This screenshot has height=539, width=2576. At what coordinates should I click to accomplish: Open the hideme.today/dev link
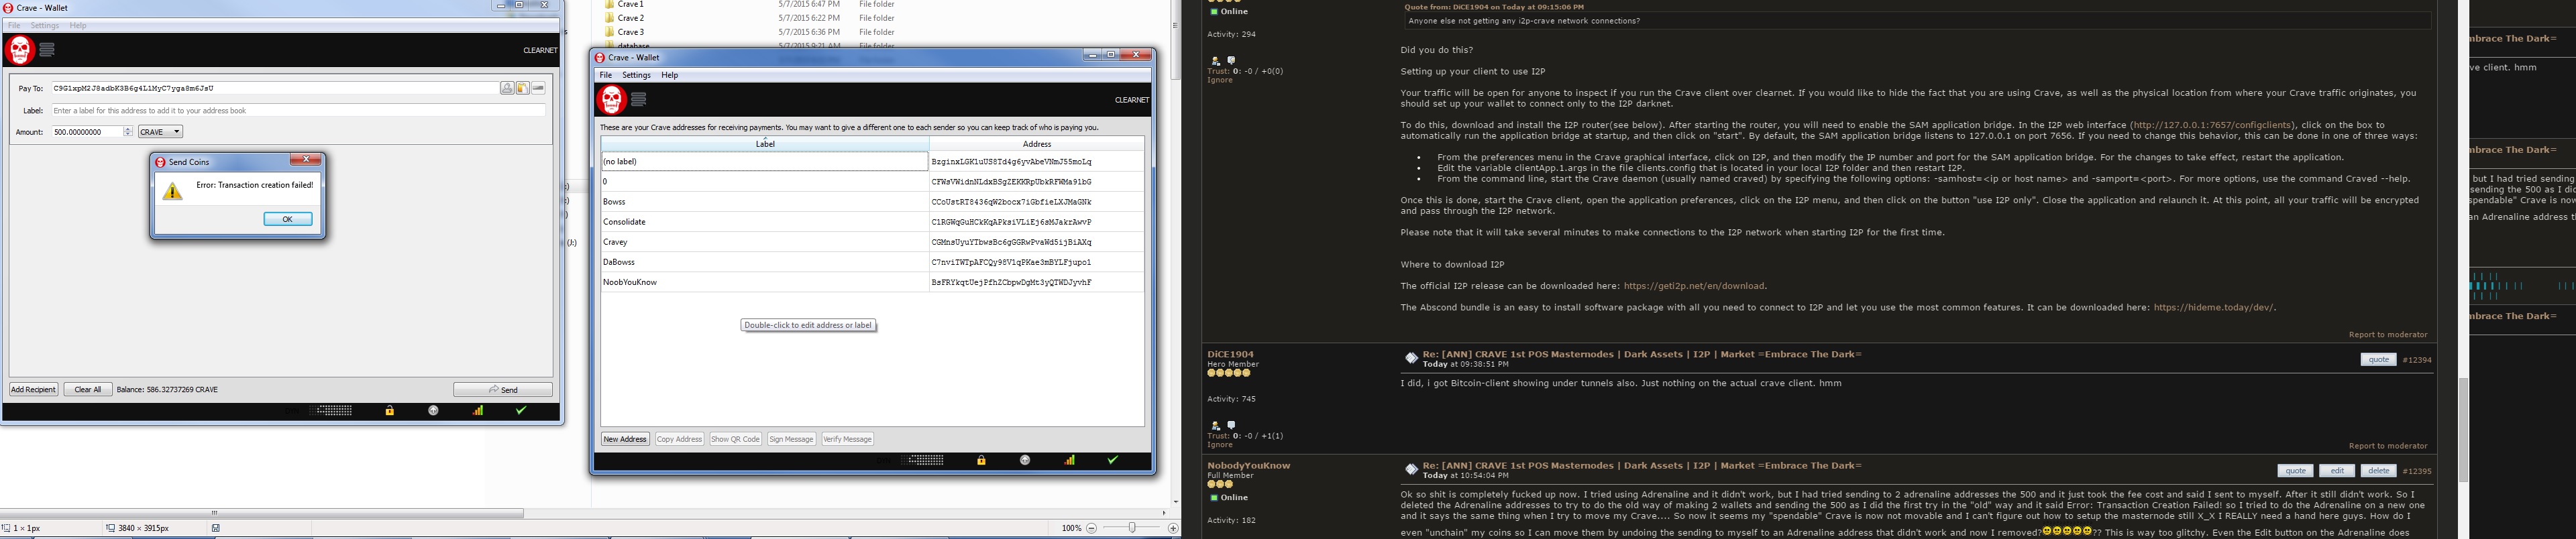[2214, 308]
